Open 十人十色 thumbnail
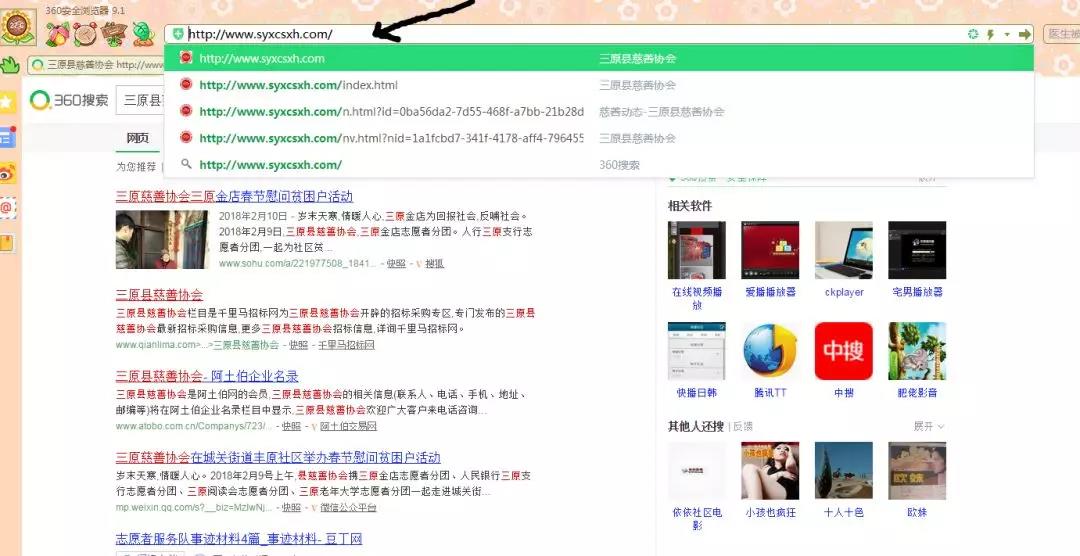1080x556 pixels. (x=844, y=471)
